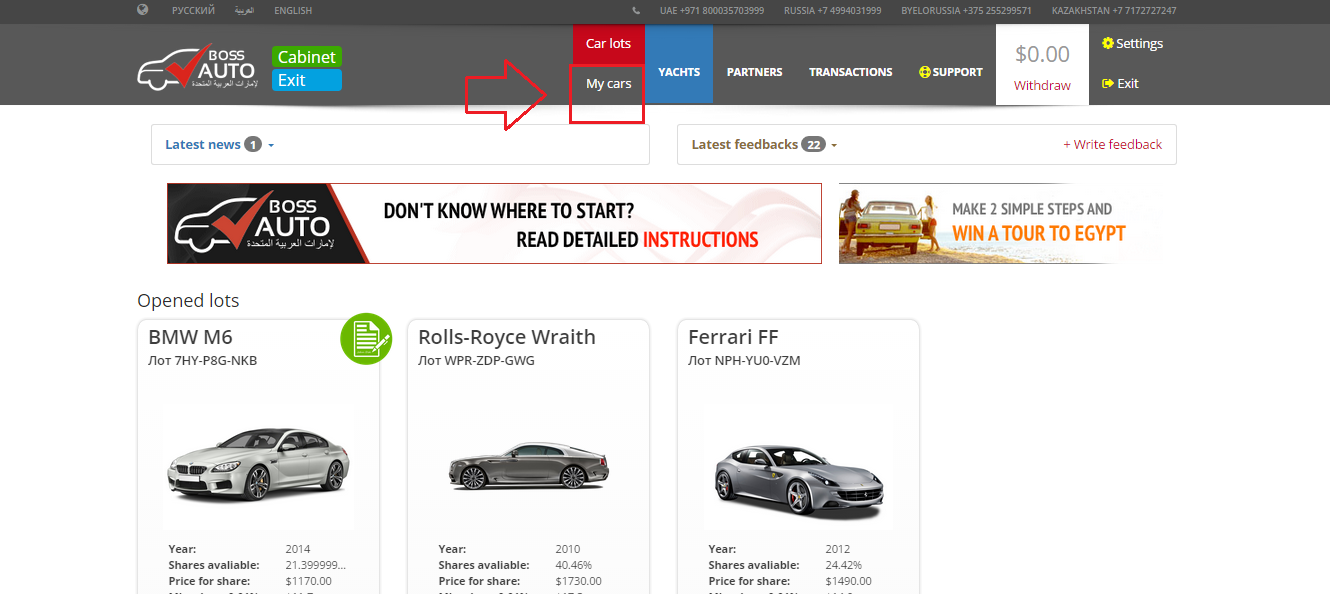Open the Car lots menu item
This screenshot has width=1330, height=594.
609,44
